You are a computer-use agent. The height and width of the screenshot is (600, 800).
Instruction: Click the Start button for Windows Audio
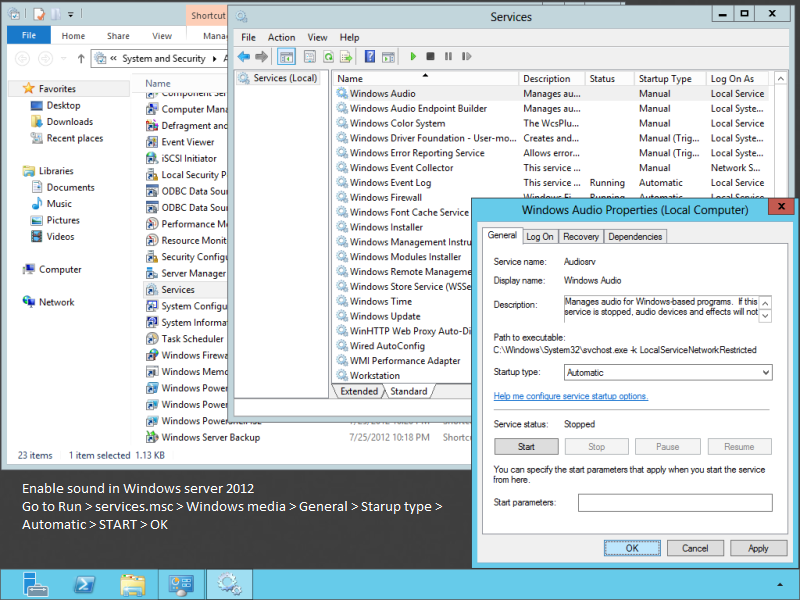(x=526, y=447)
